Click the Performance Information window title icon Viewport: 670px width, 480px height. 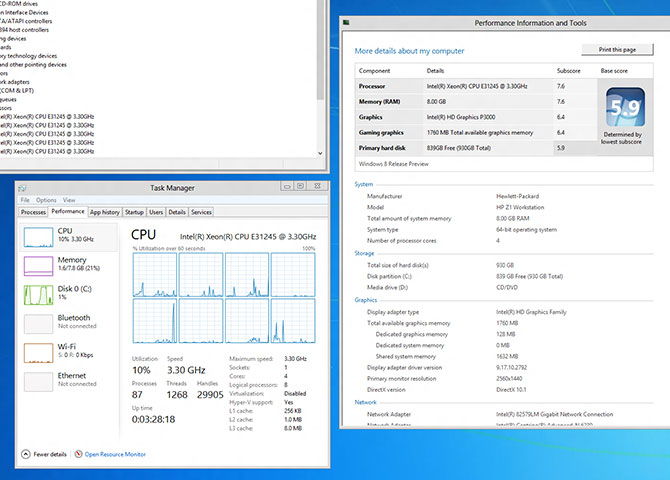(x=346, y=22)
